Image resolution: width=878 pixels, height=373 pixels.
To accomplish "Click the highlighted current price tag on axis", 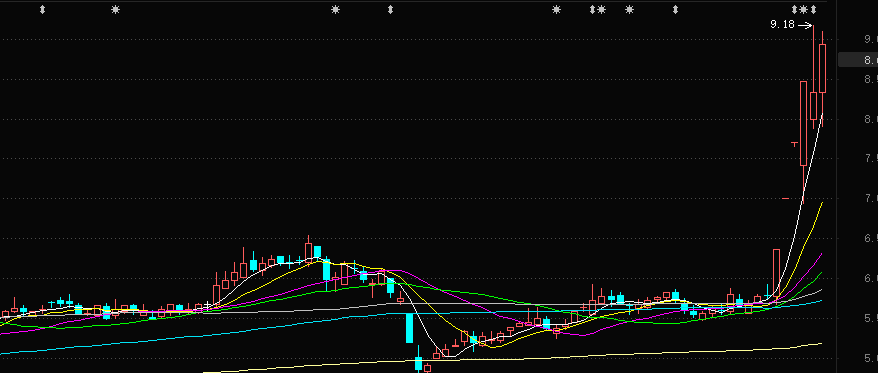I will 858,60.
